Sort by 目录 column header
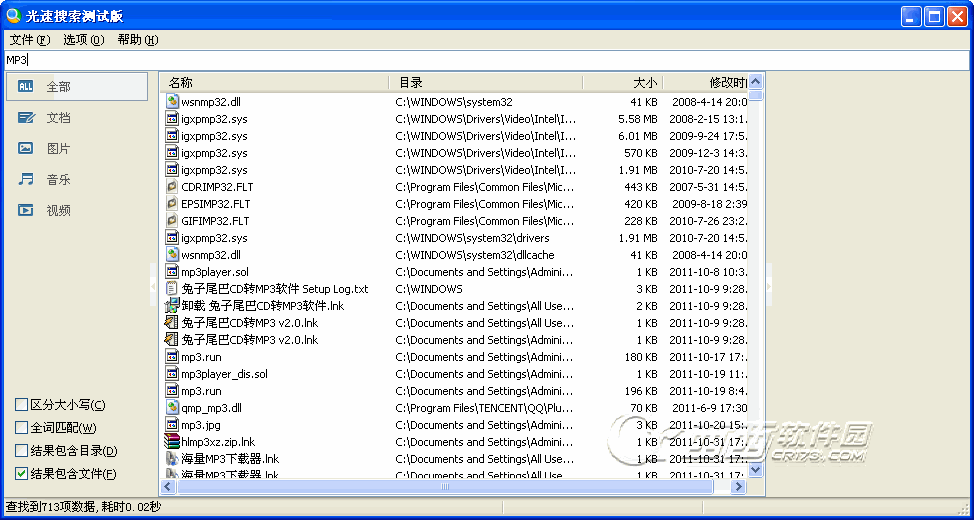Viewport: 974px width, 520px height. pos(486,83)
